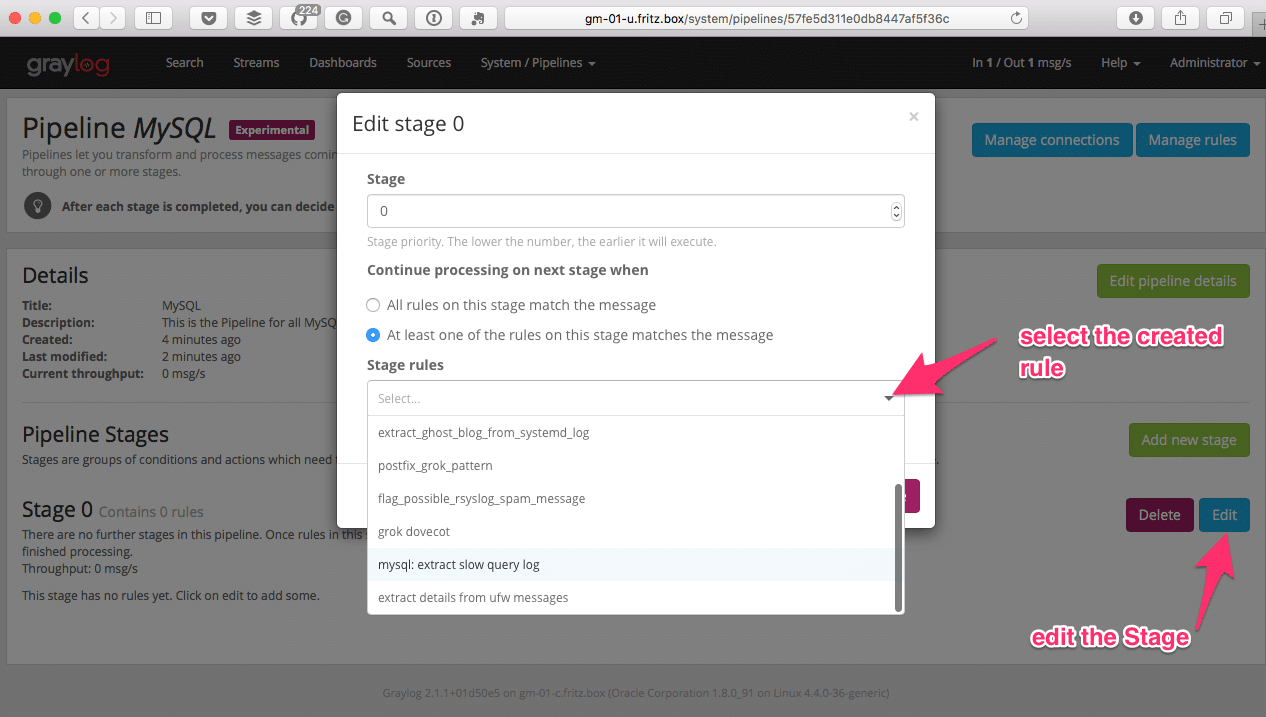Click the In/Out msg/s throughput indicator
This screenshot has height=717, width=1266.
(x=1021, y=62)
